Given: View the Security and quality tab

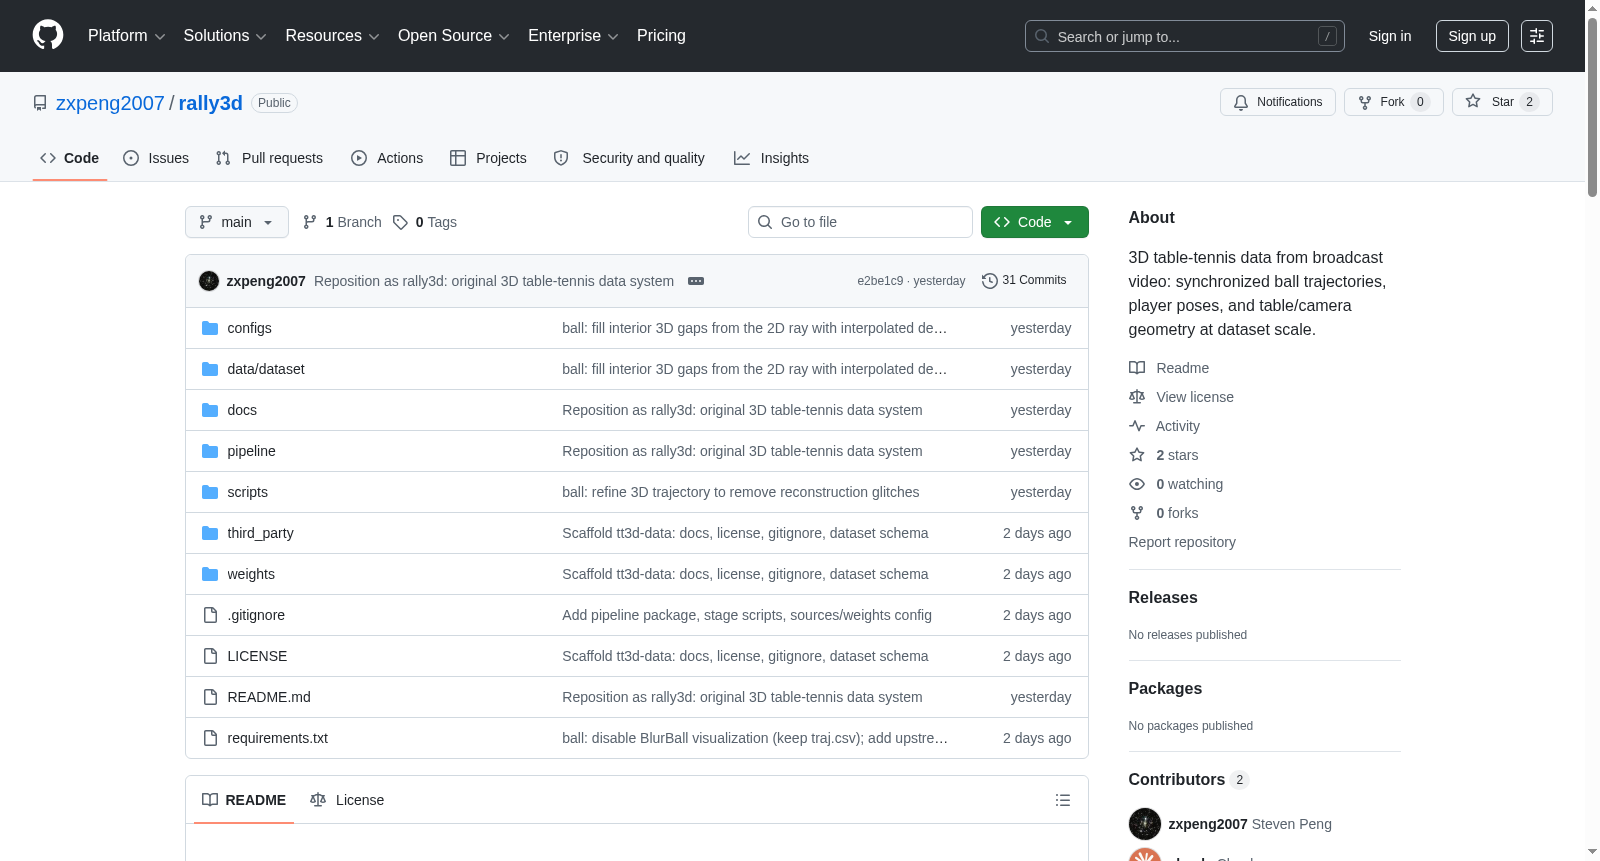Looking at the screenshot, I should coord(629,158).
